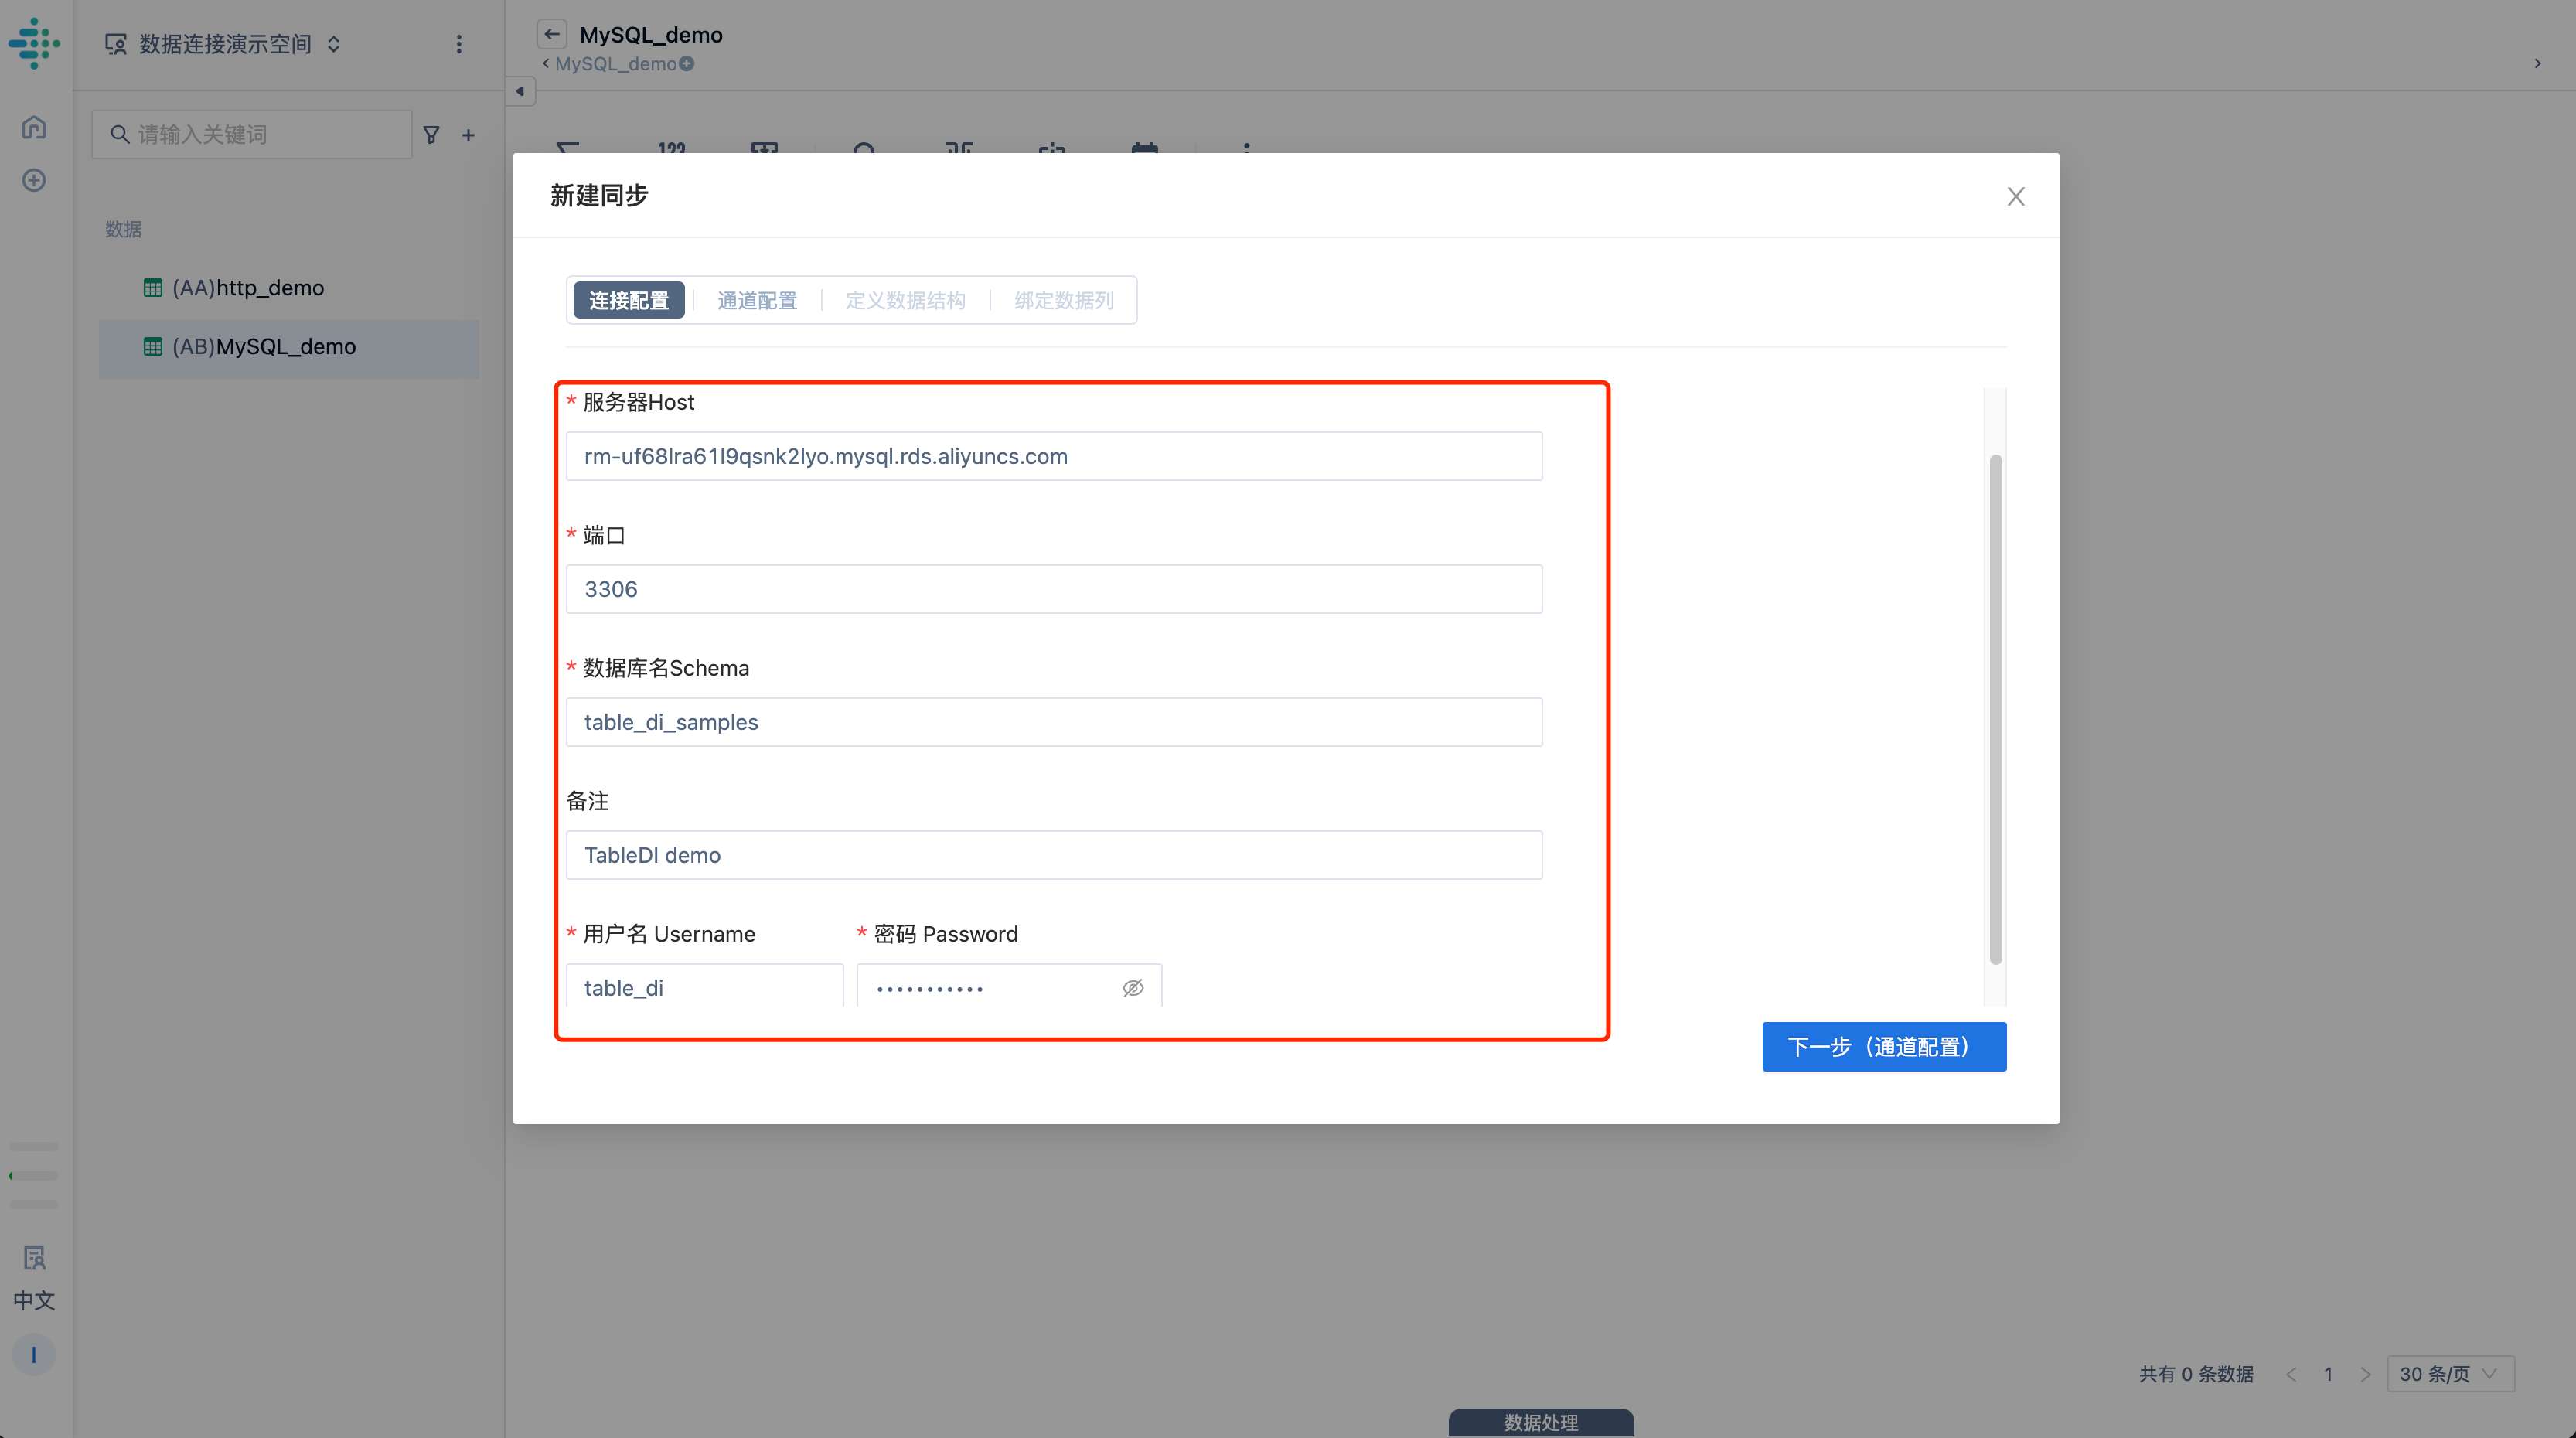Click the filter funnel icon

(431, 134)
